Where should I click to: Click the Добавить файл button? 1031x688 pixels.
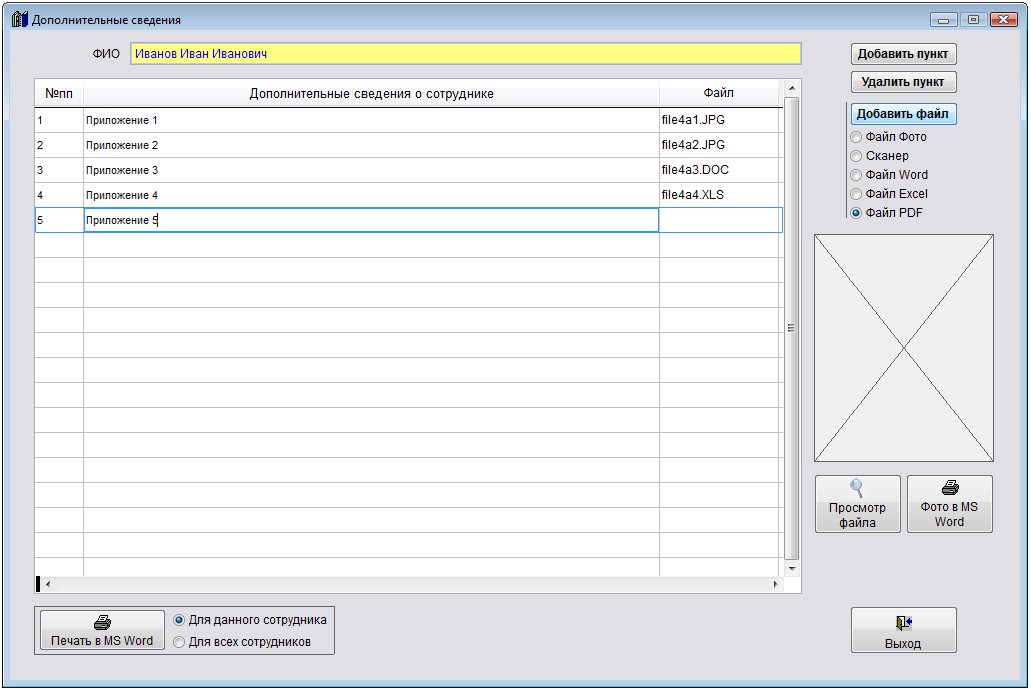point(903,114)
